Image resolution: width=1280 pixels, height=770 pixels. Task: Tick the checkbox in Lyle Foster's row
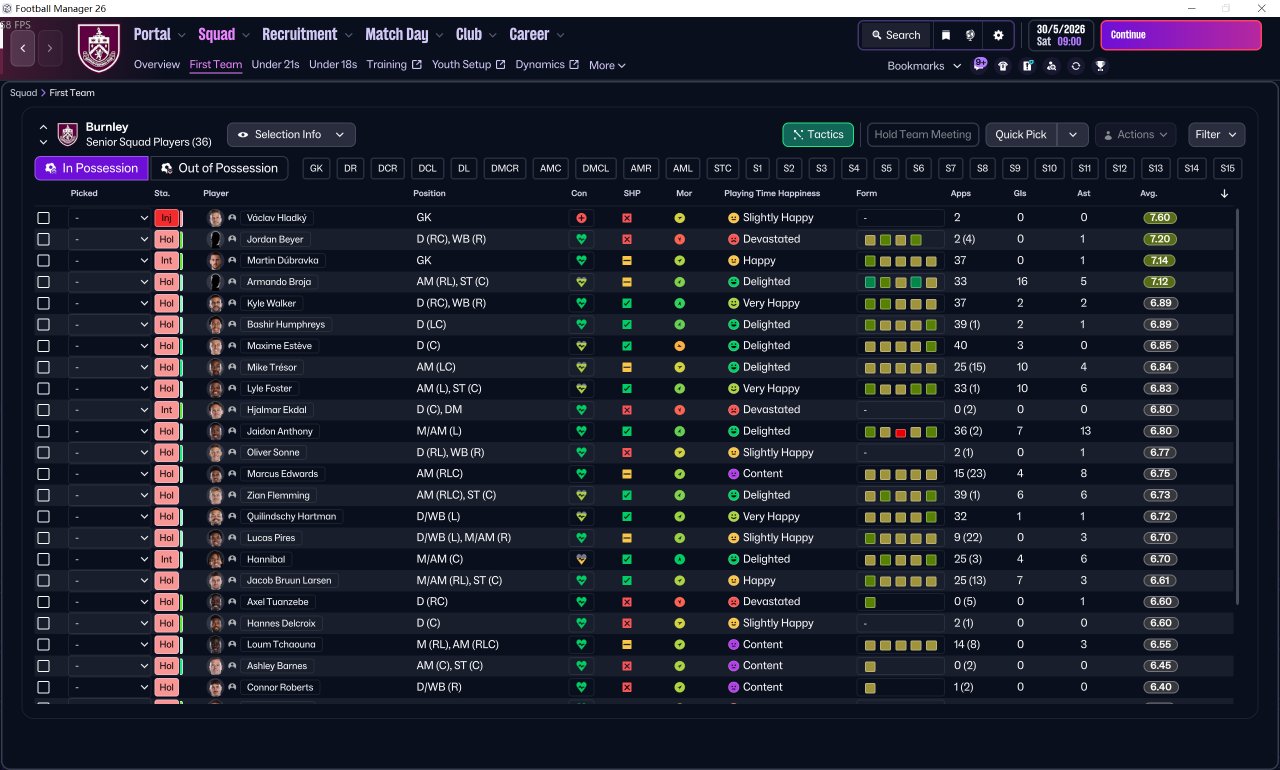43,388
